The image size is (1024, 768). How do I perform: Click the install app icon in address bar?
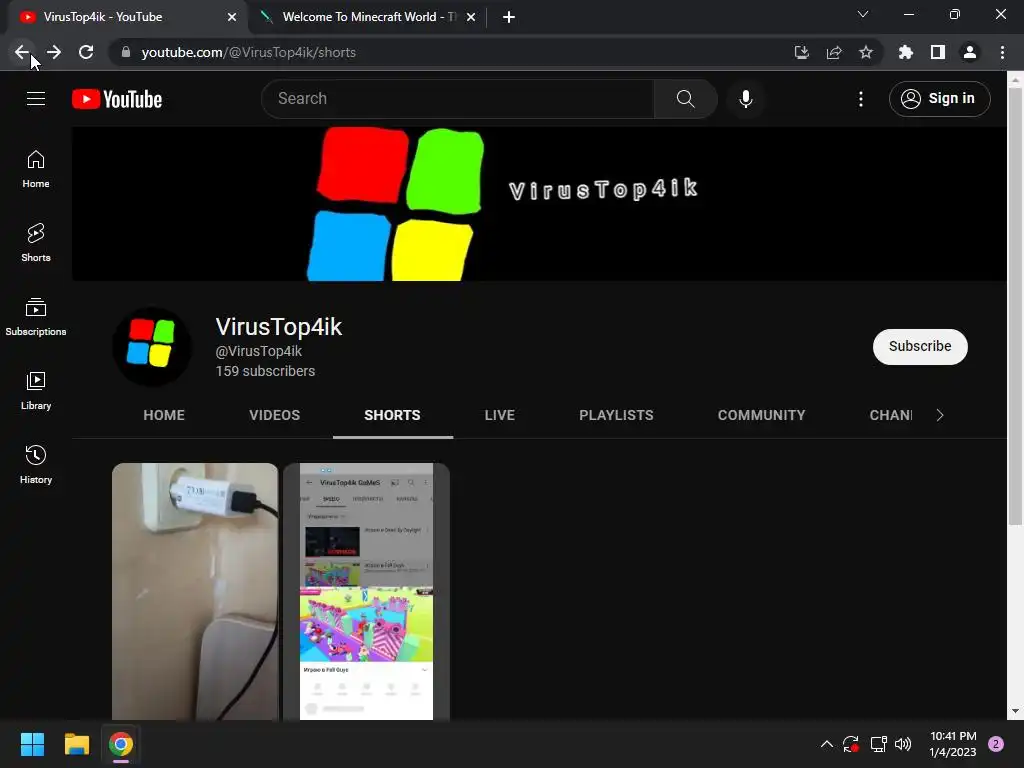click(801, 52)
